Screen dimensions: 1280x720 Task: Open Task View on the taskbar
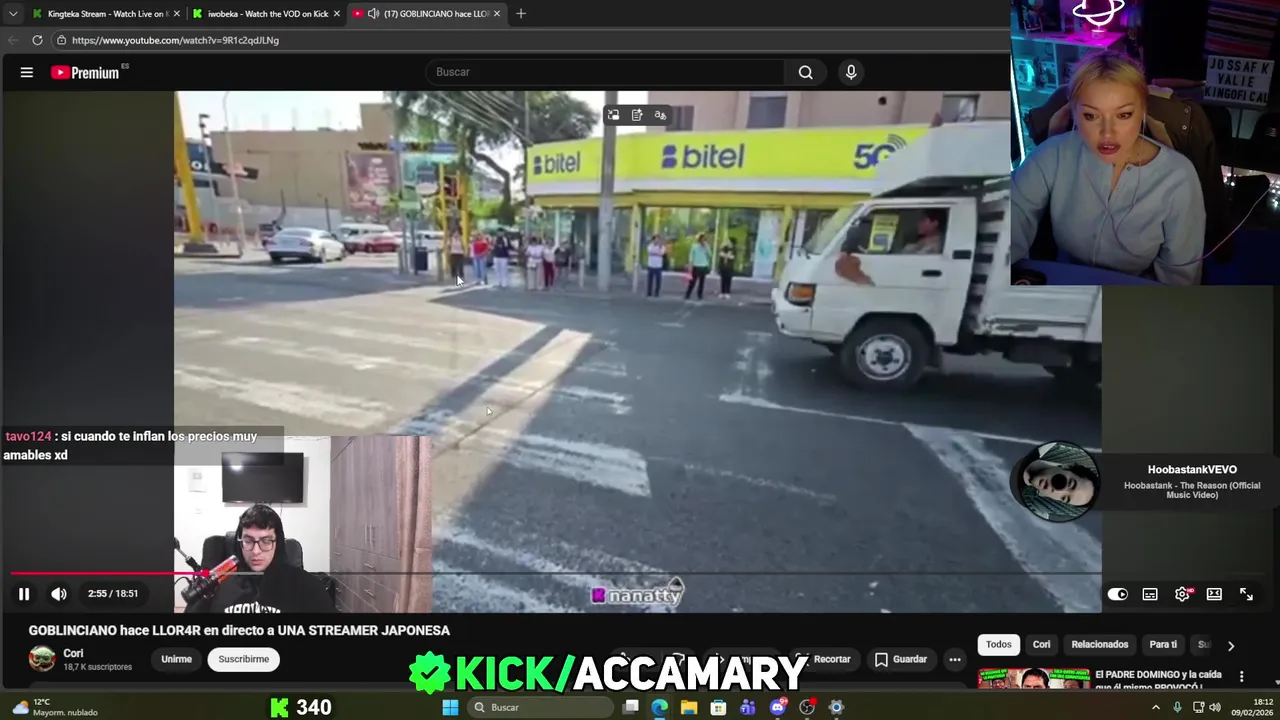coord(631,707)
